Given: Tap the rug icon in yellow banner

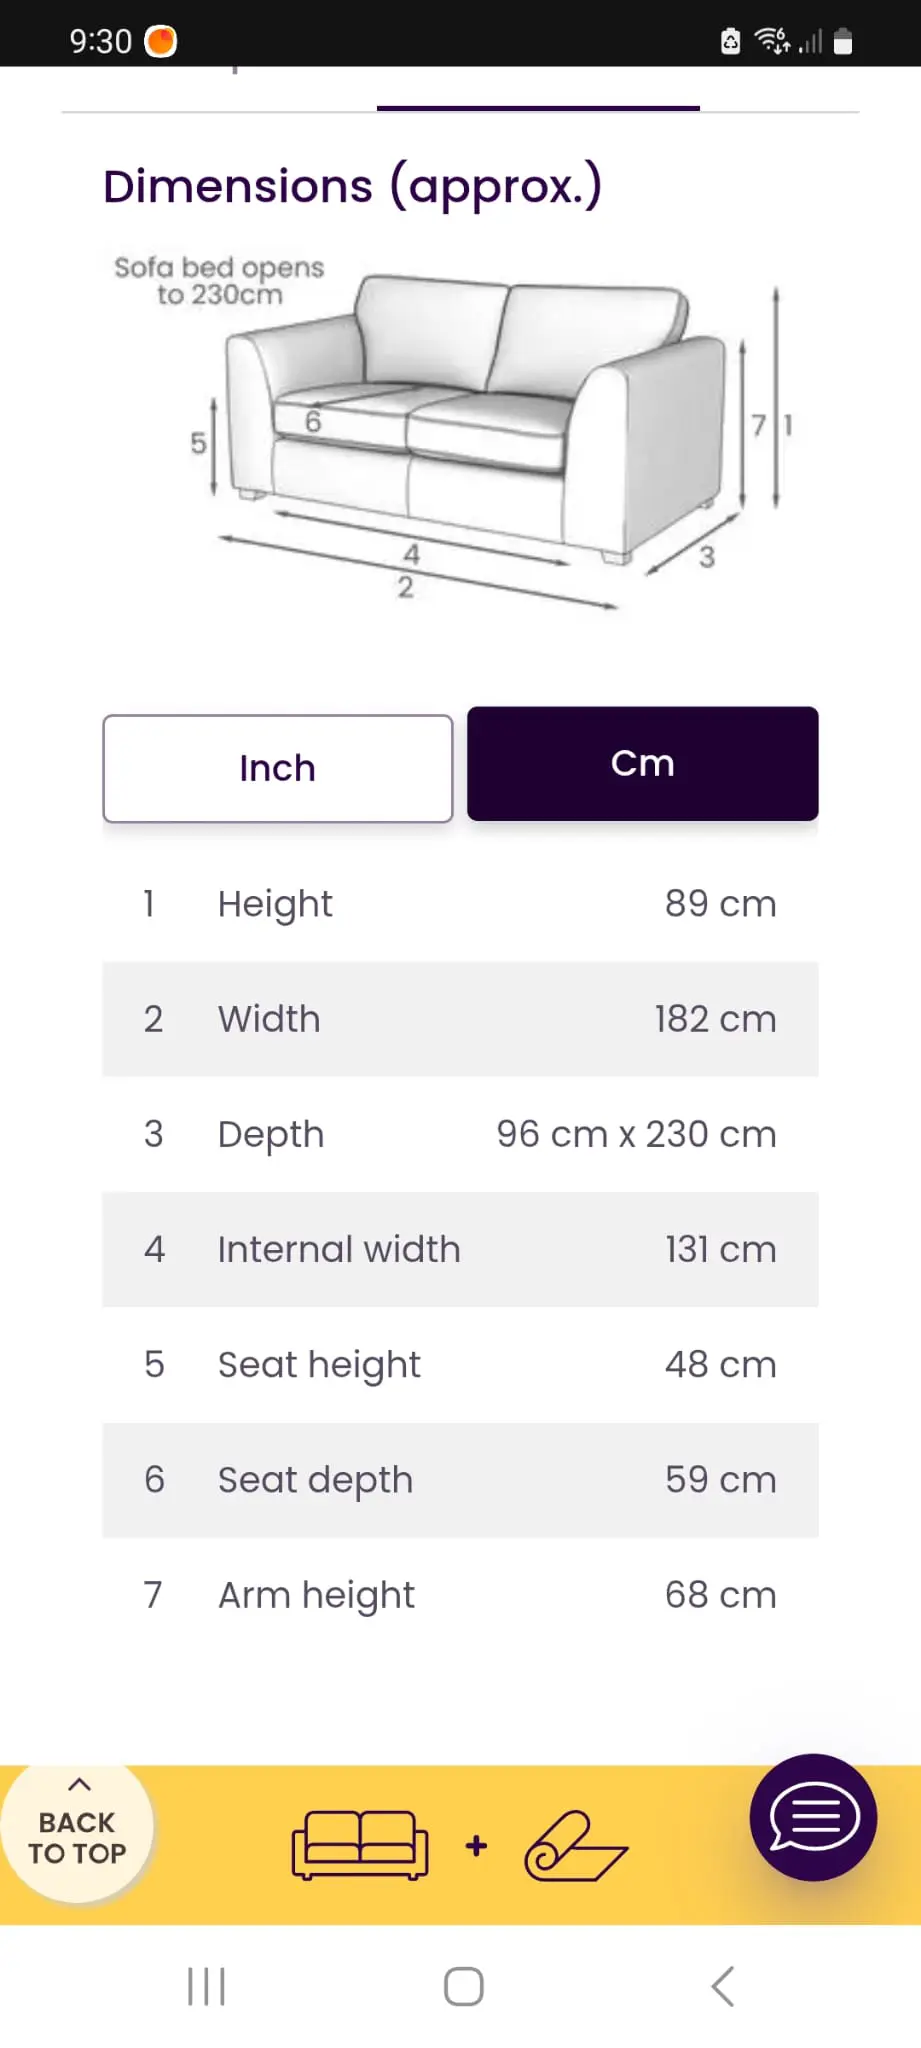Looking at the screenshot, I should click(575, 1846).
